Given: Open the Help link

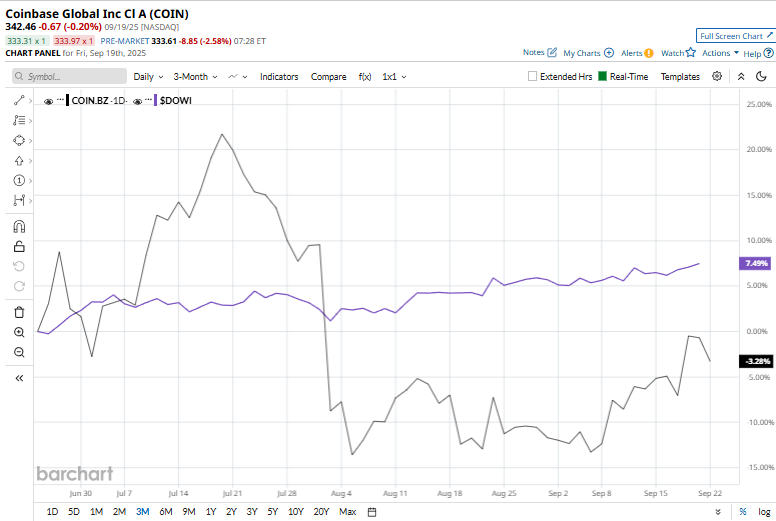Looking at the screenshot, I should tap(758, 53).
